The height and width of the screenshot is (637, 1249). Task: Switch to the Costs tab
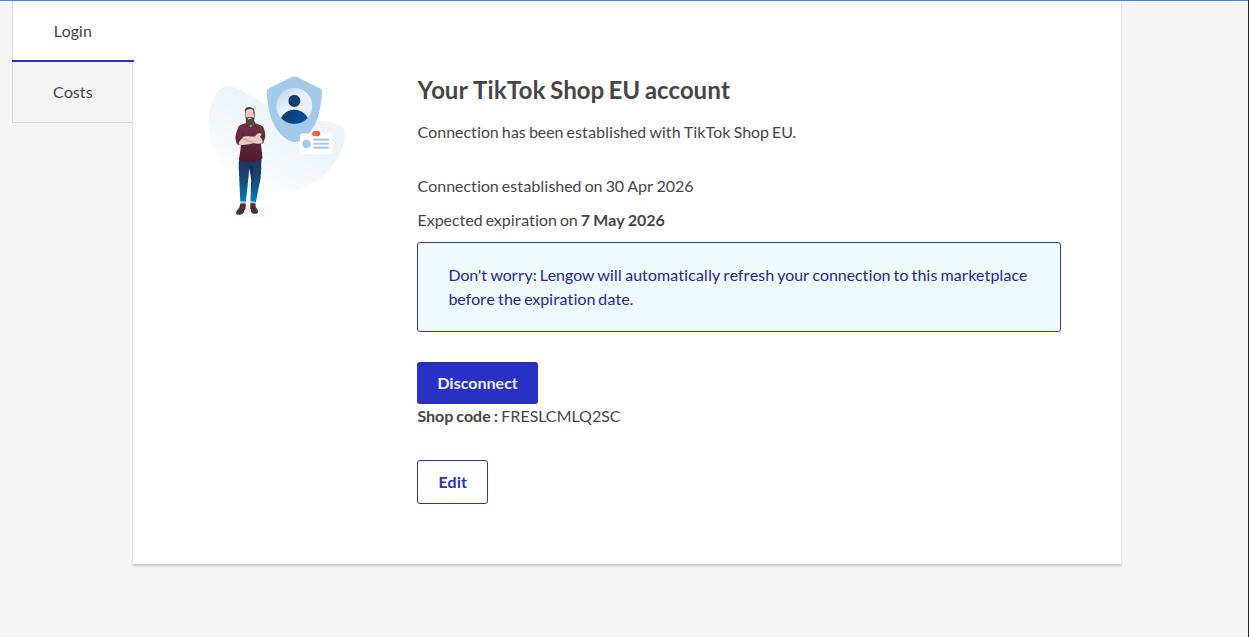[x=73, y=92]
